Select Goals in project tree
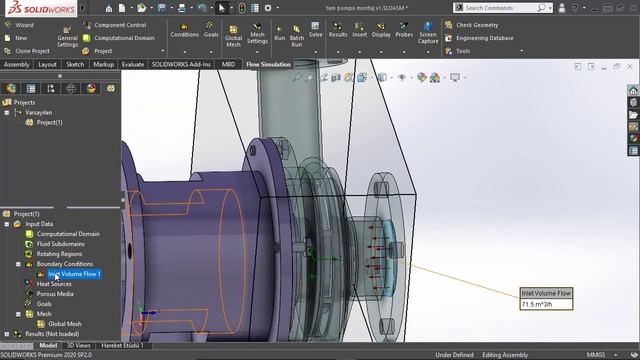Screen dimensions: 640x360 coord(44,304)
